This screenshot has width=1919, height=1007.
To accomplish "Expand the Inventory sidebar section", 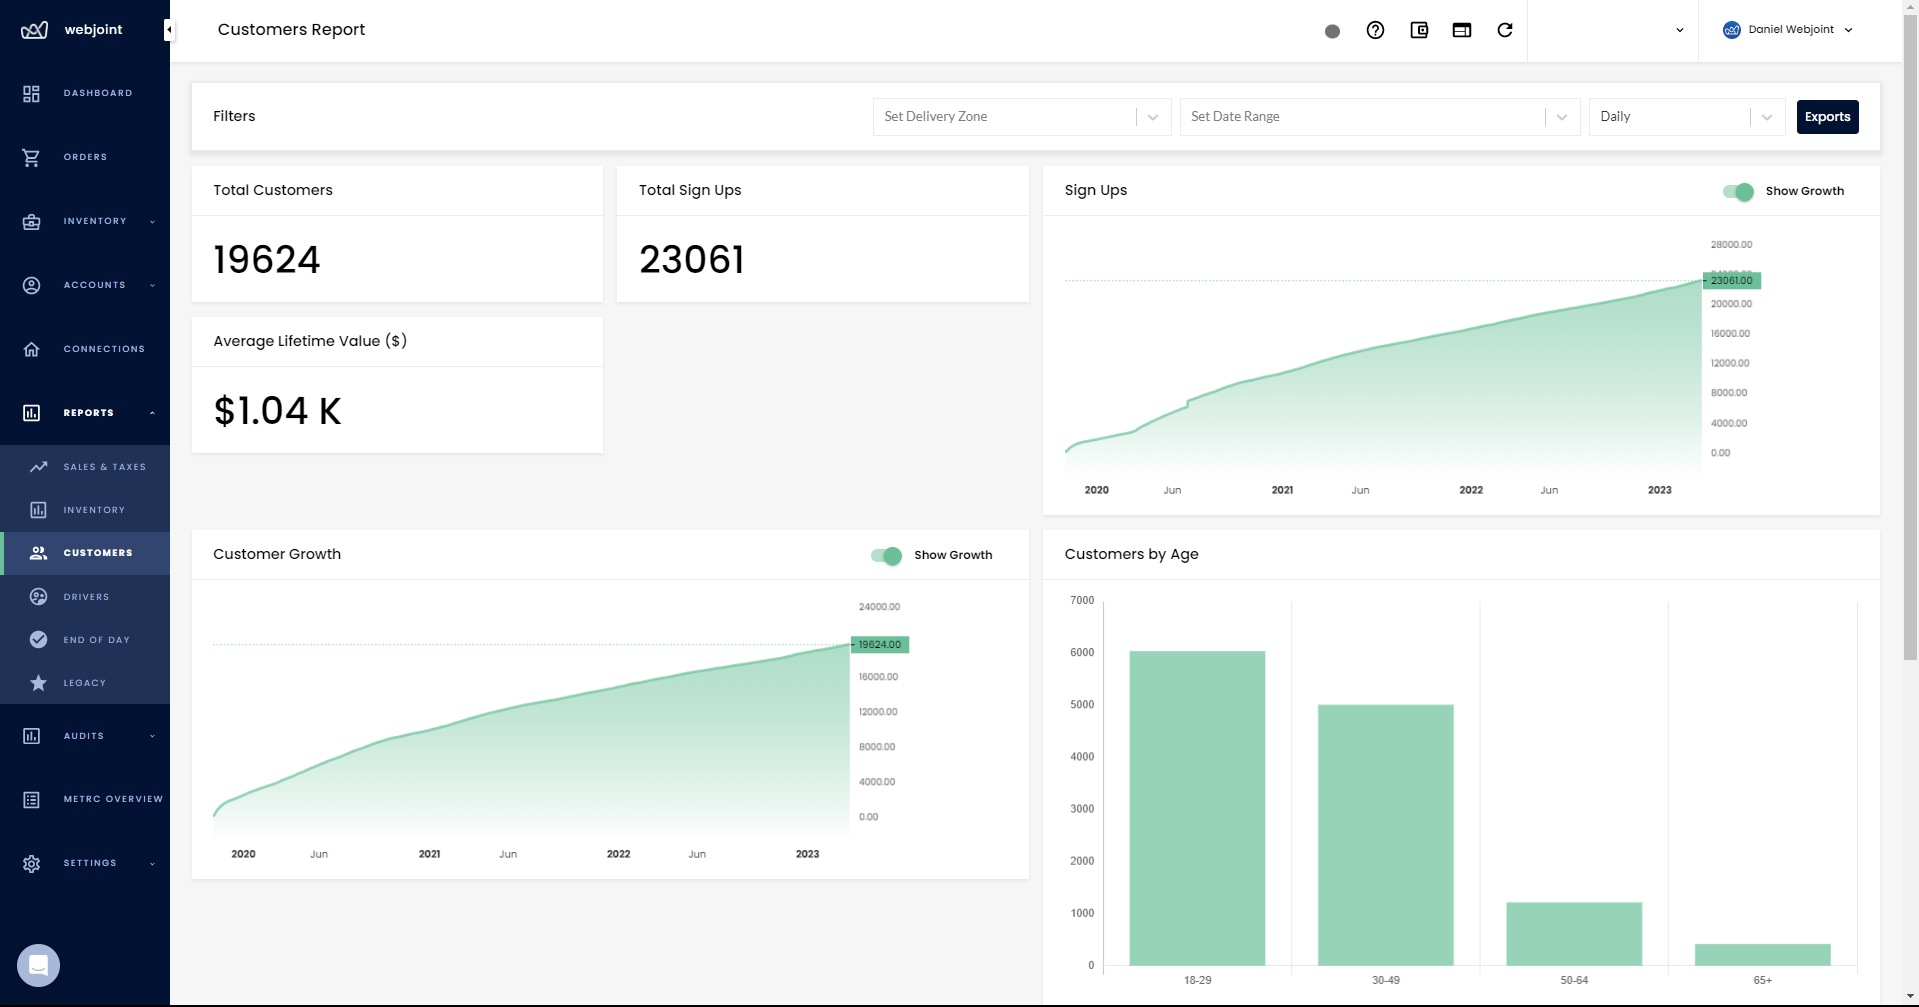I will click(95, 221).
